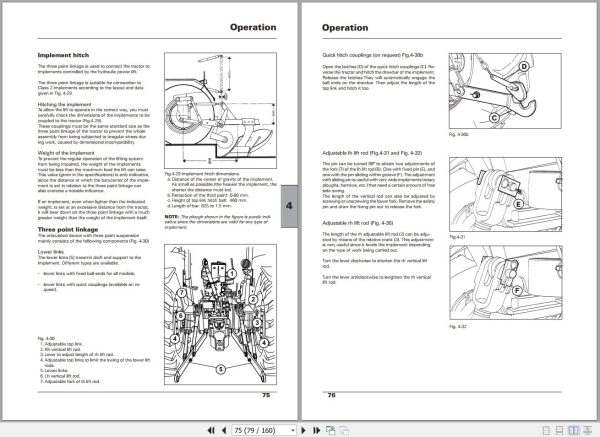Image resolution: width=600 pixels, height=437 pixels.
Task: Click the chapter 4 thumb tab
Action: click(289, 206)
